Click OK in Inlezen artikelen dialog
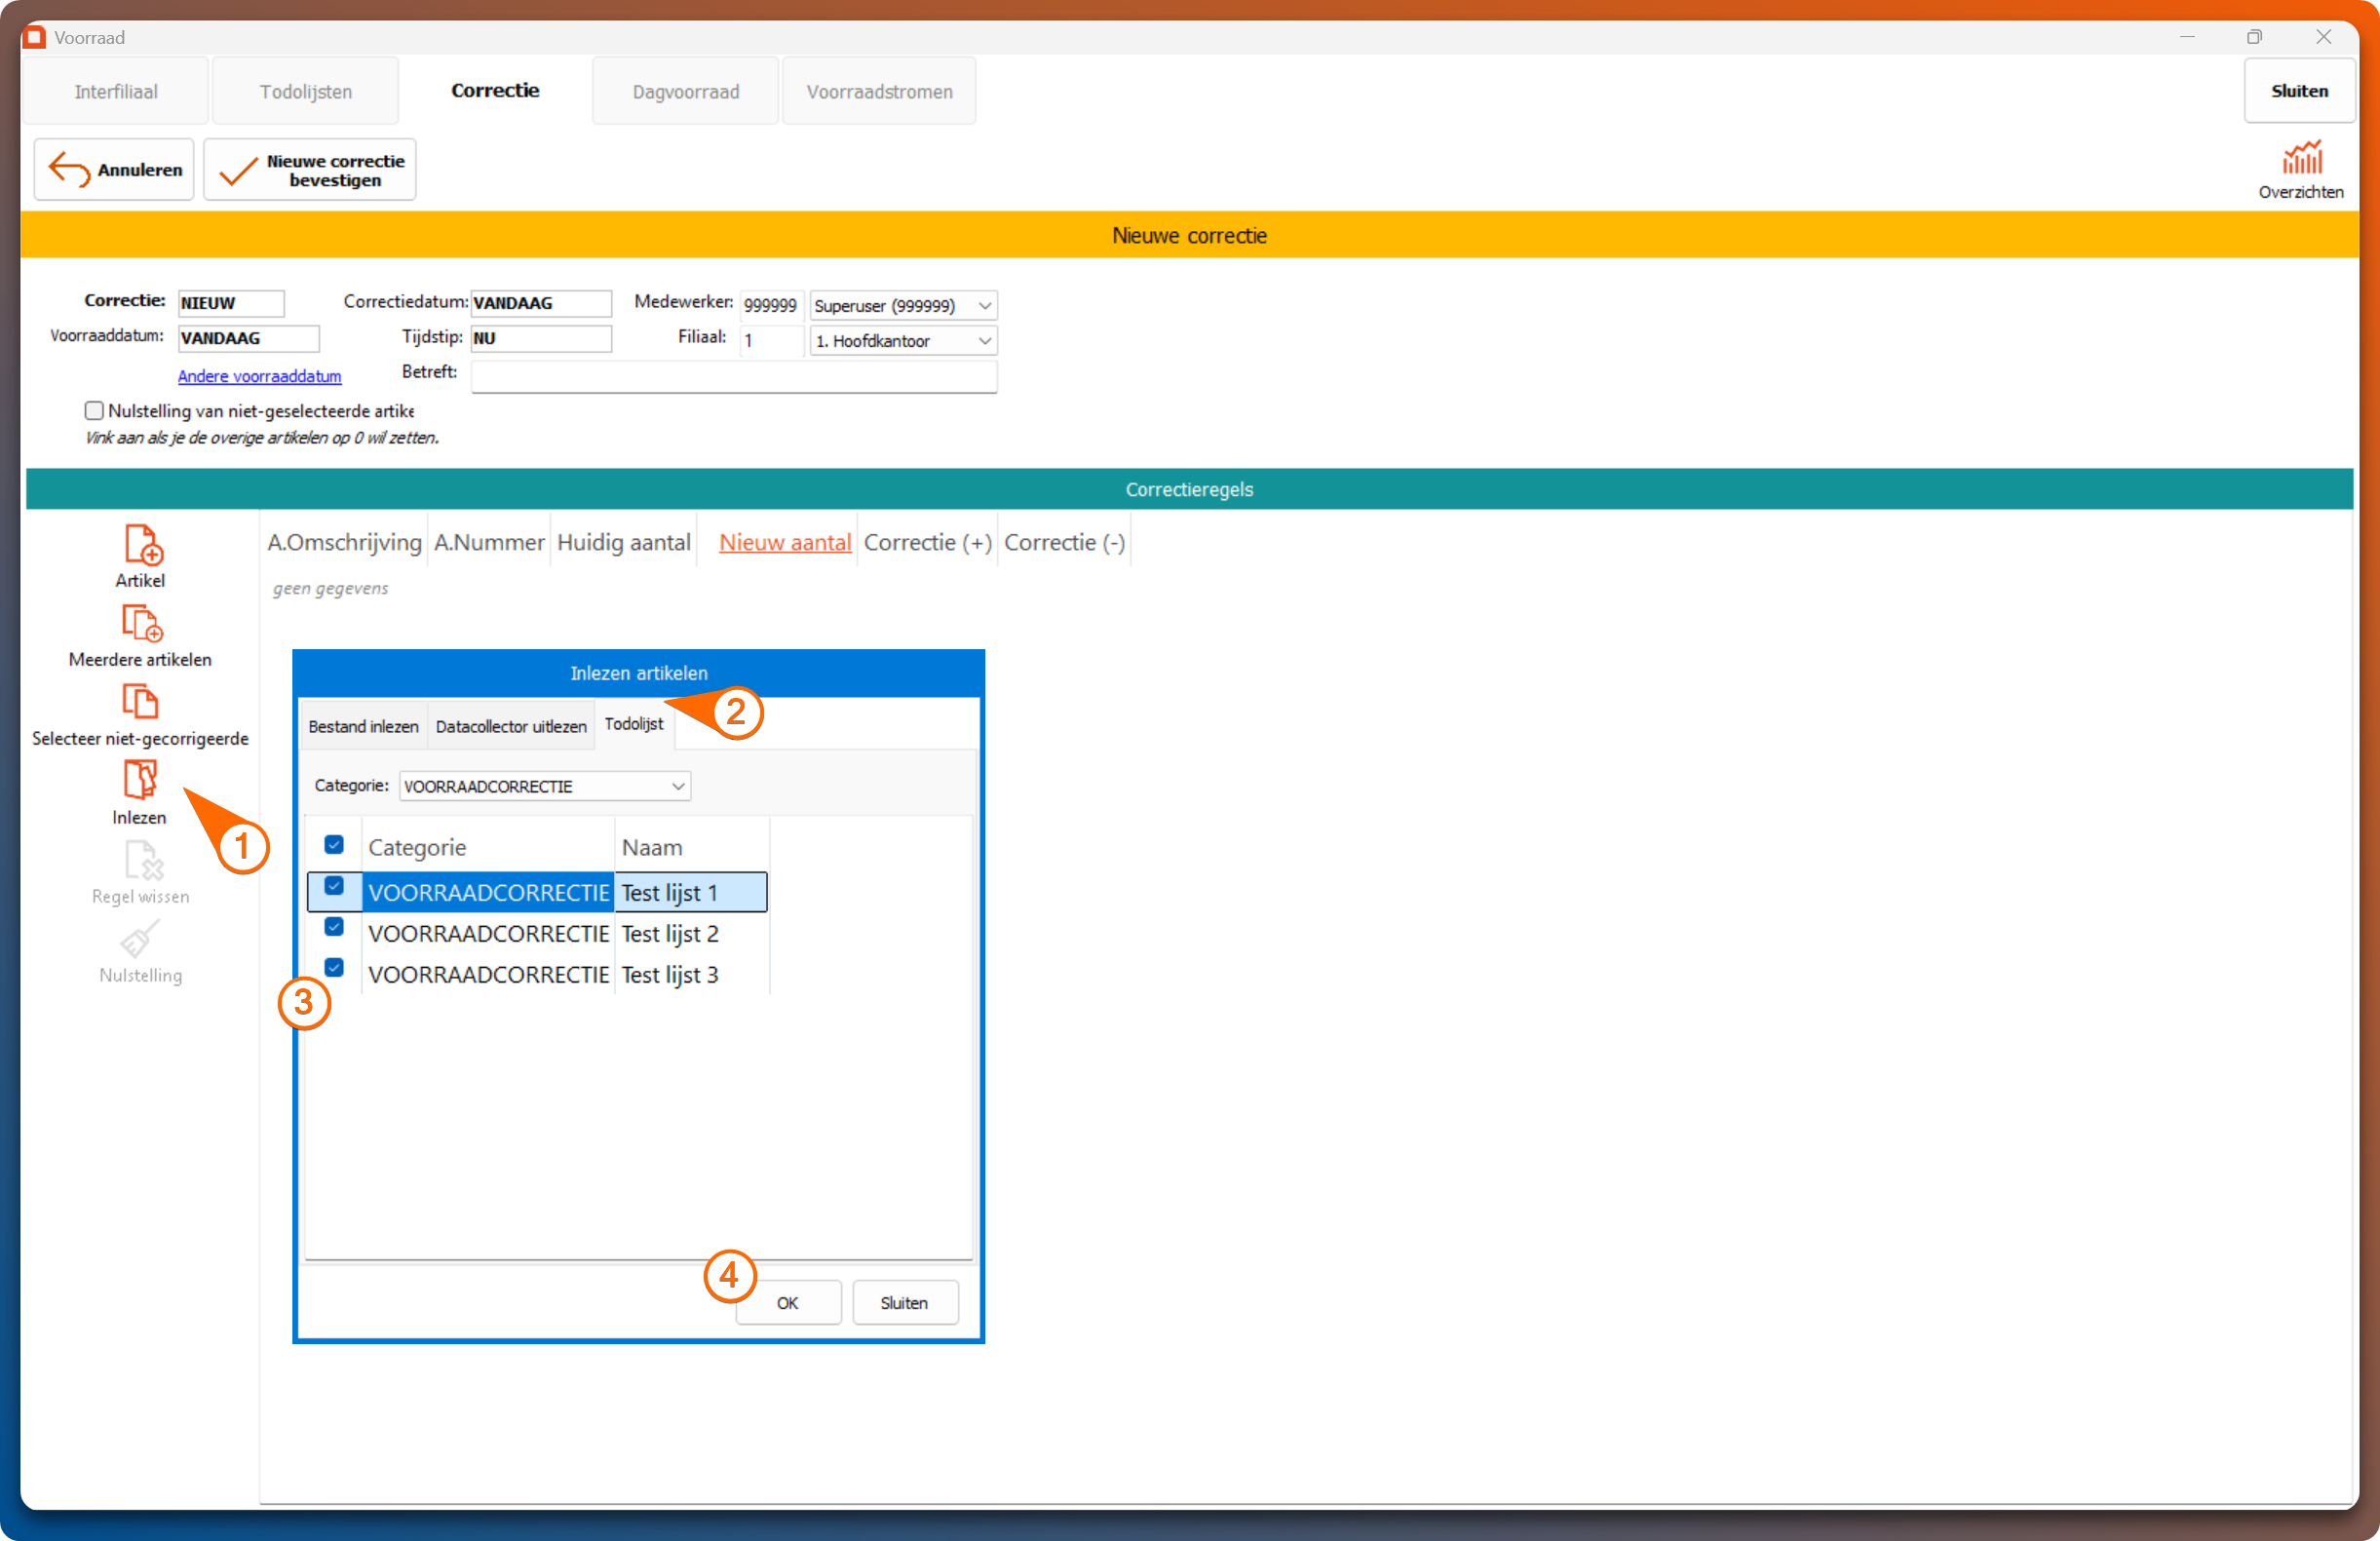The height and width of the screenshot is (1541, 2380). 787,1303
